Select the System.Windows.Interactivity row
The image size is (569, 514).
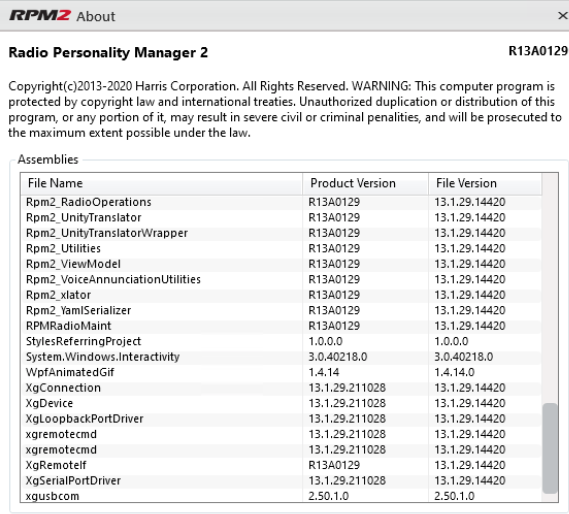pyautogui.click(x=281, y=357)
